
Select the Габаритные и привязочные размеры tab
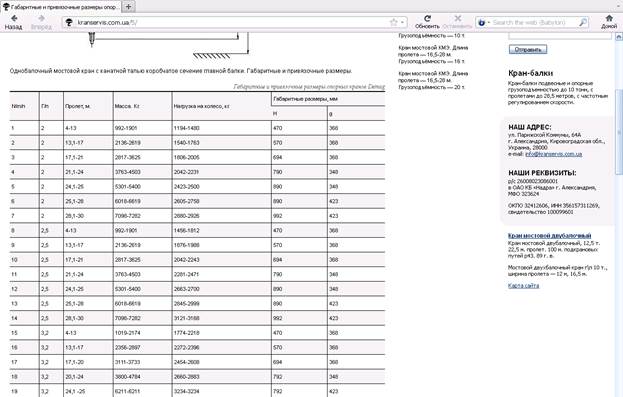click(x=60, y=7)
